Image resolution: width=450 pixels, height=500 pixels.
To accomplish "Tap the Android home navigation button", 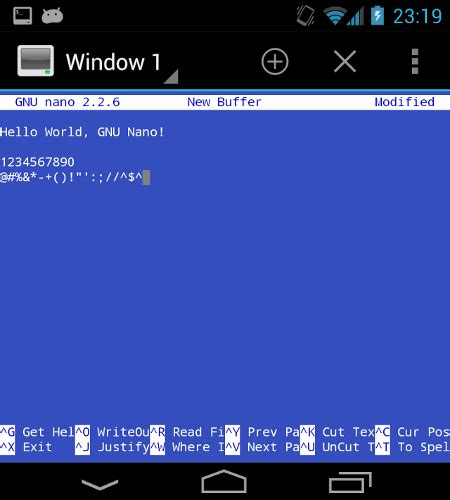I will point(224,481).
